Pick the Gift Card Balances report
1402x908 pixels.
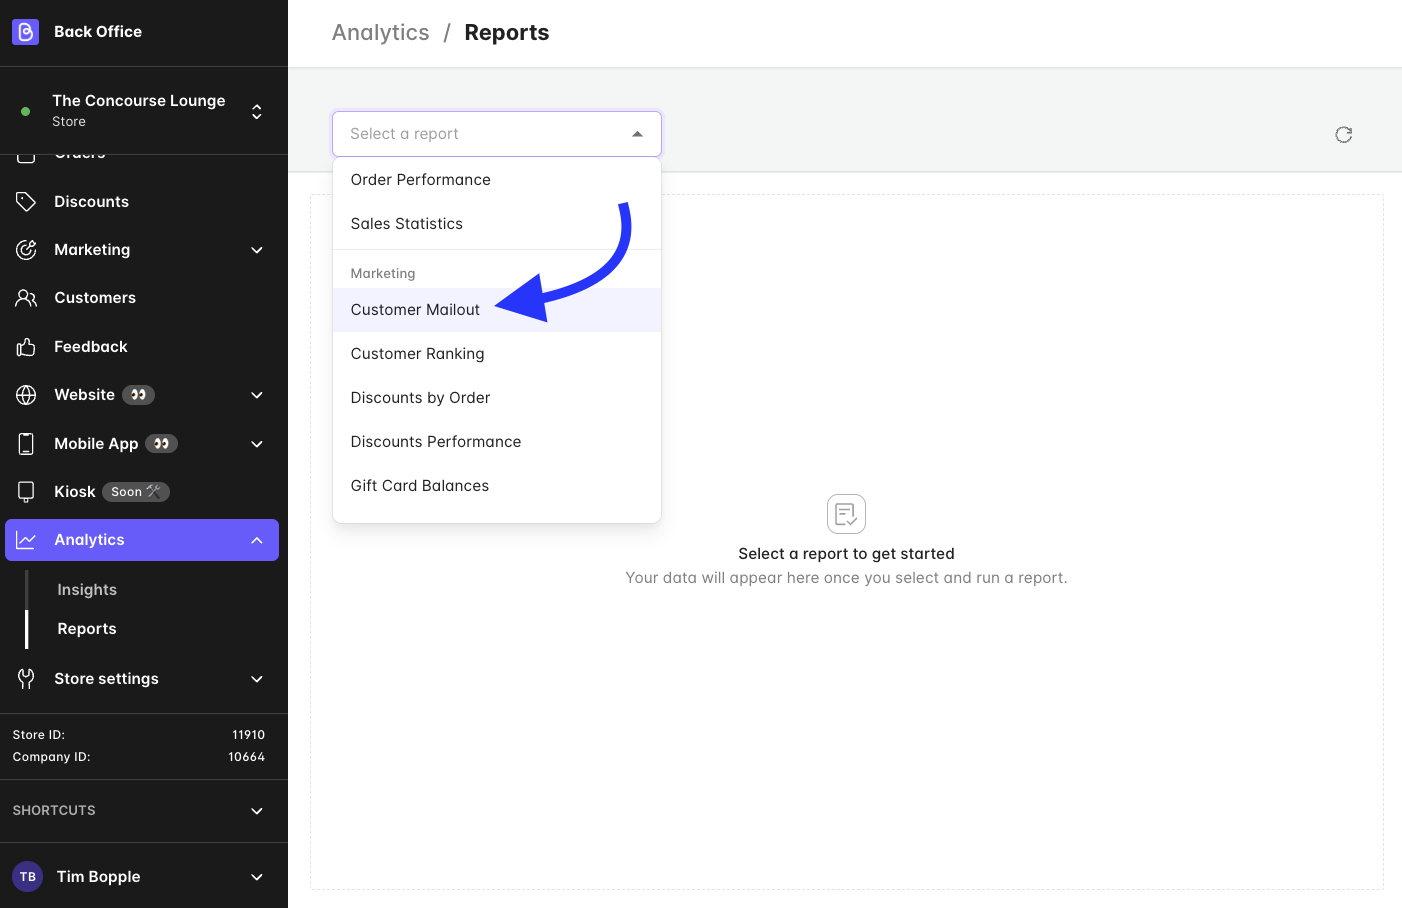point(419,486)
